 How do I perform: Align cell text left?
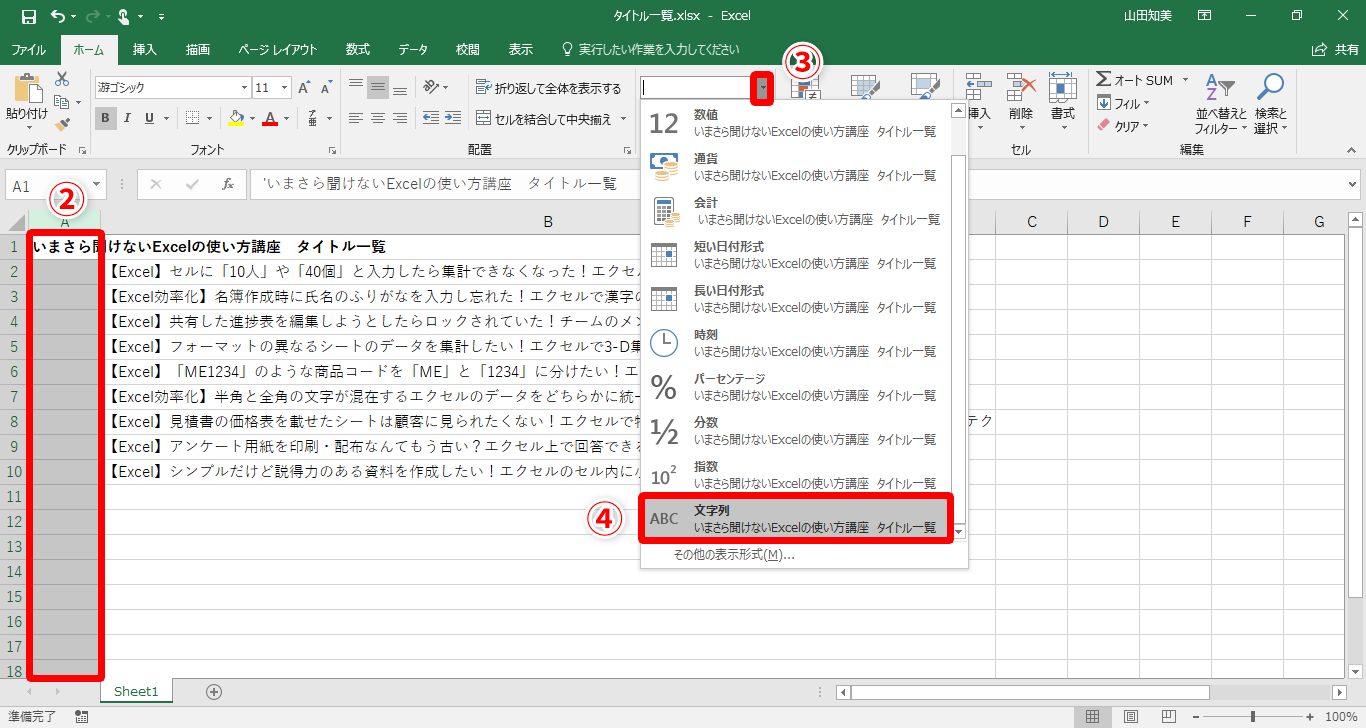[356, 118]
